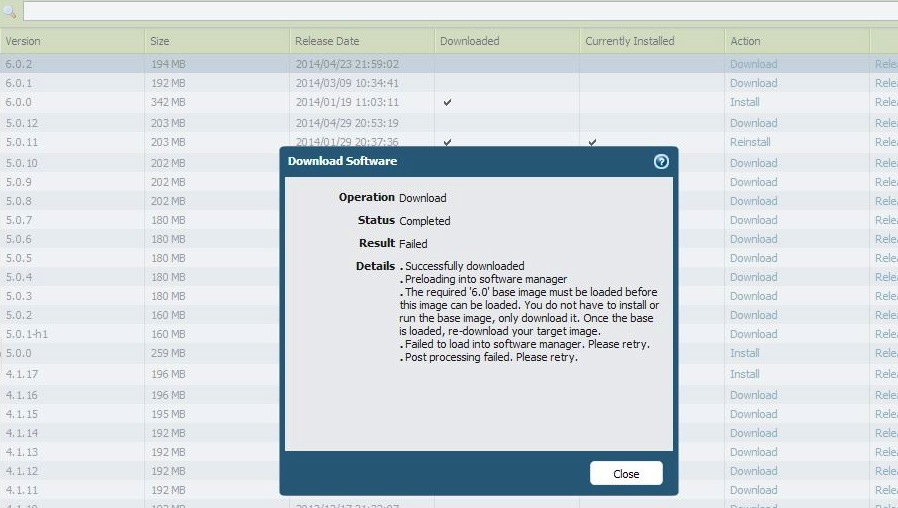Download version 4.1.16
898x508 pixels.
point(754,395)
